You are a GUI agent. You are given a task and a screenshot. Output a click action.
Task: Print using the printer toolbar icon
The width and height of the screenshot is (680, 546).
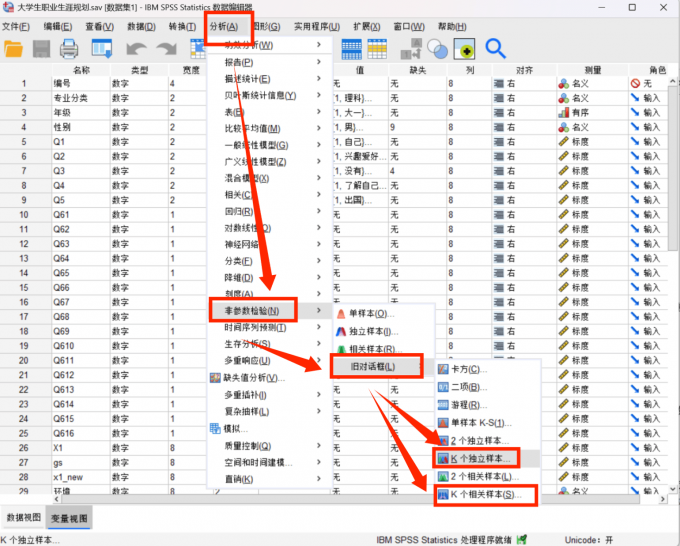click(69, 49)
